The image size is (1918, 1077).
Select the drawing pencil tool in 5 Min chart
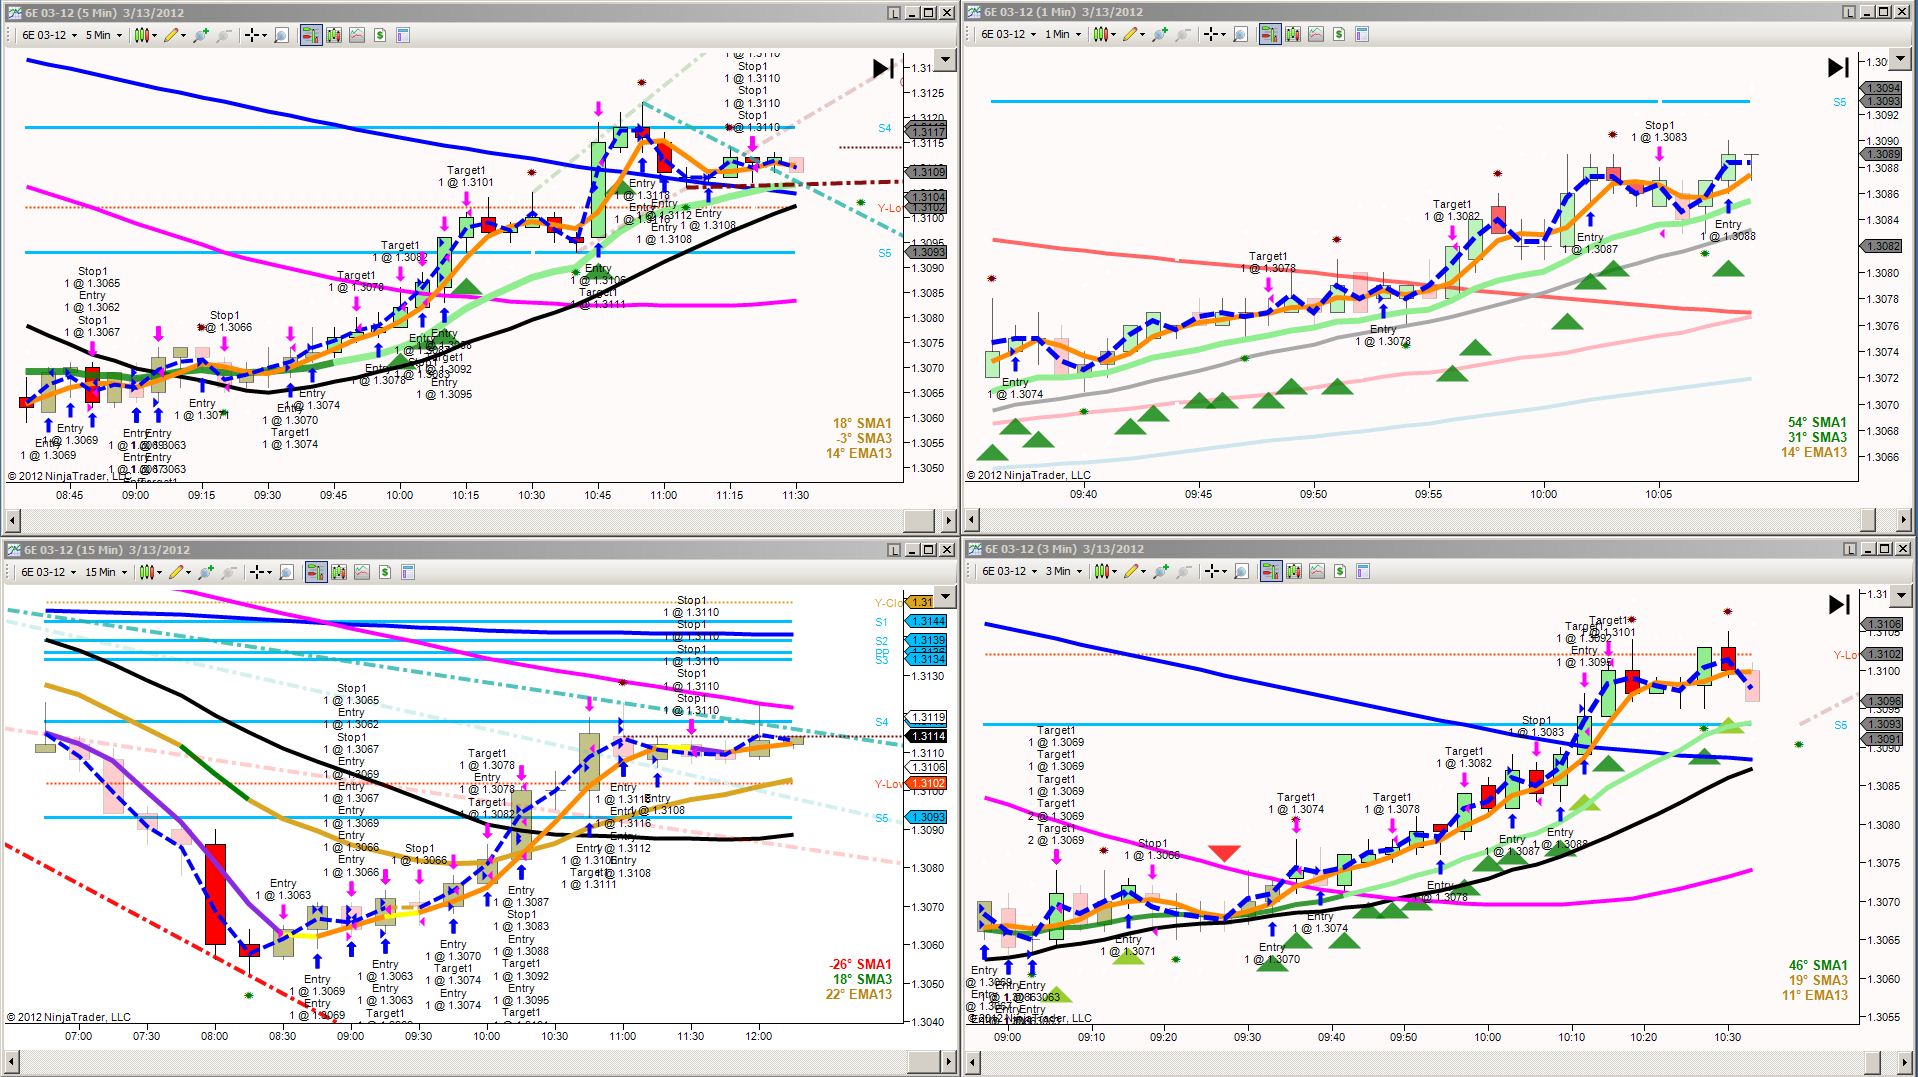pos(171,35)
